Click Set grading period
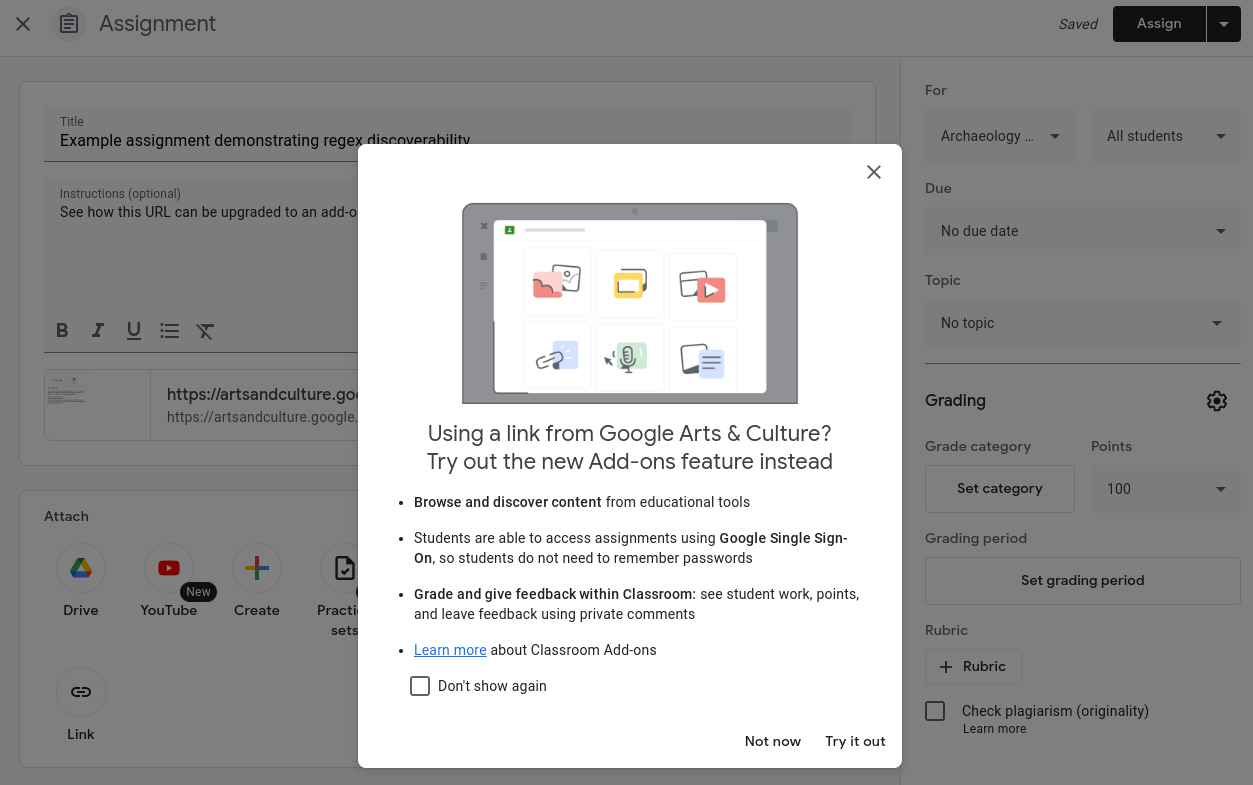Viewport: 1253px width, 785px height. click(x=1082, y=580)
